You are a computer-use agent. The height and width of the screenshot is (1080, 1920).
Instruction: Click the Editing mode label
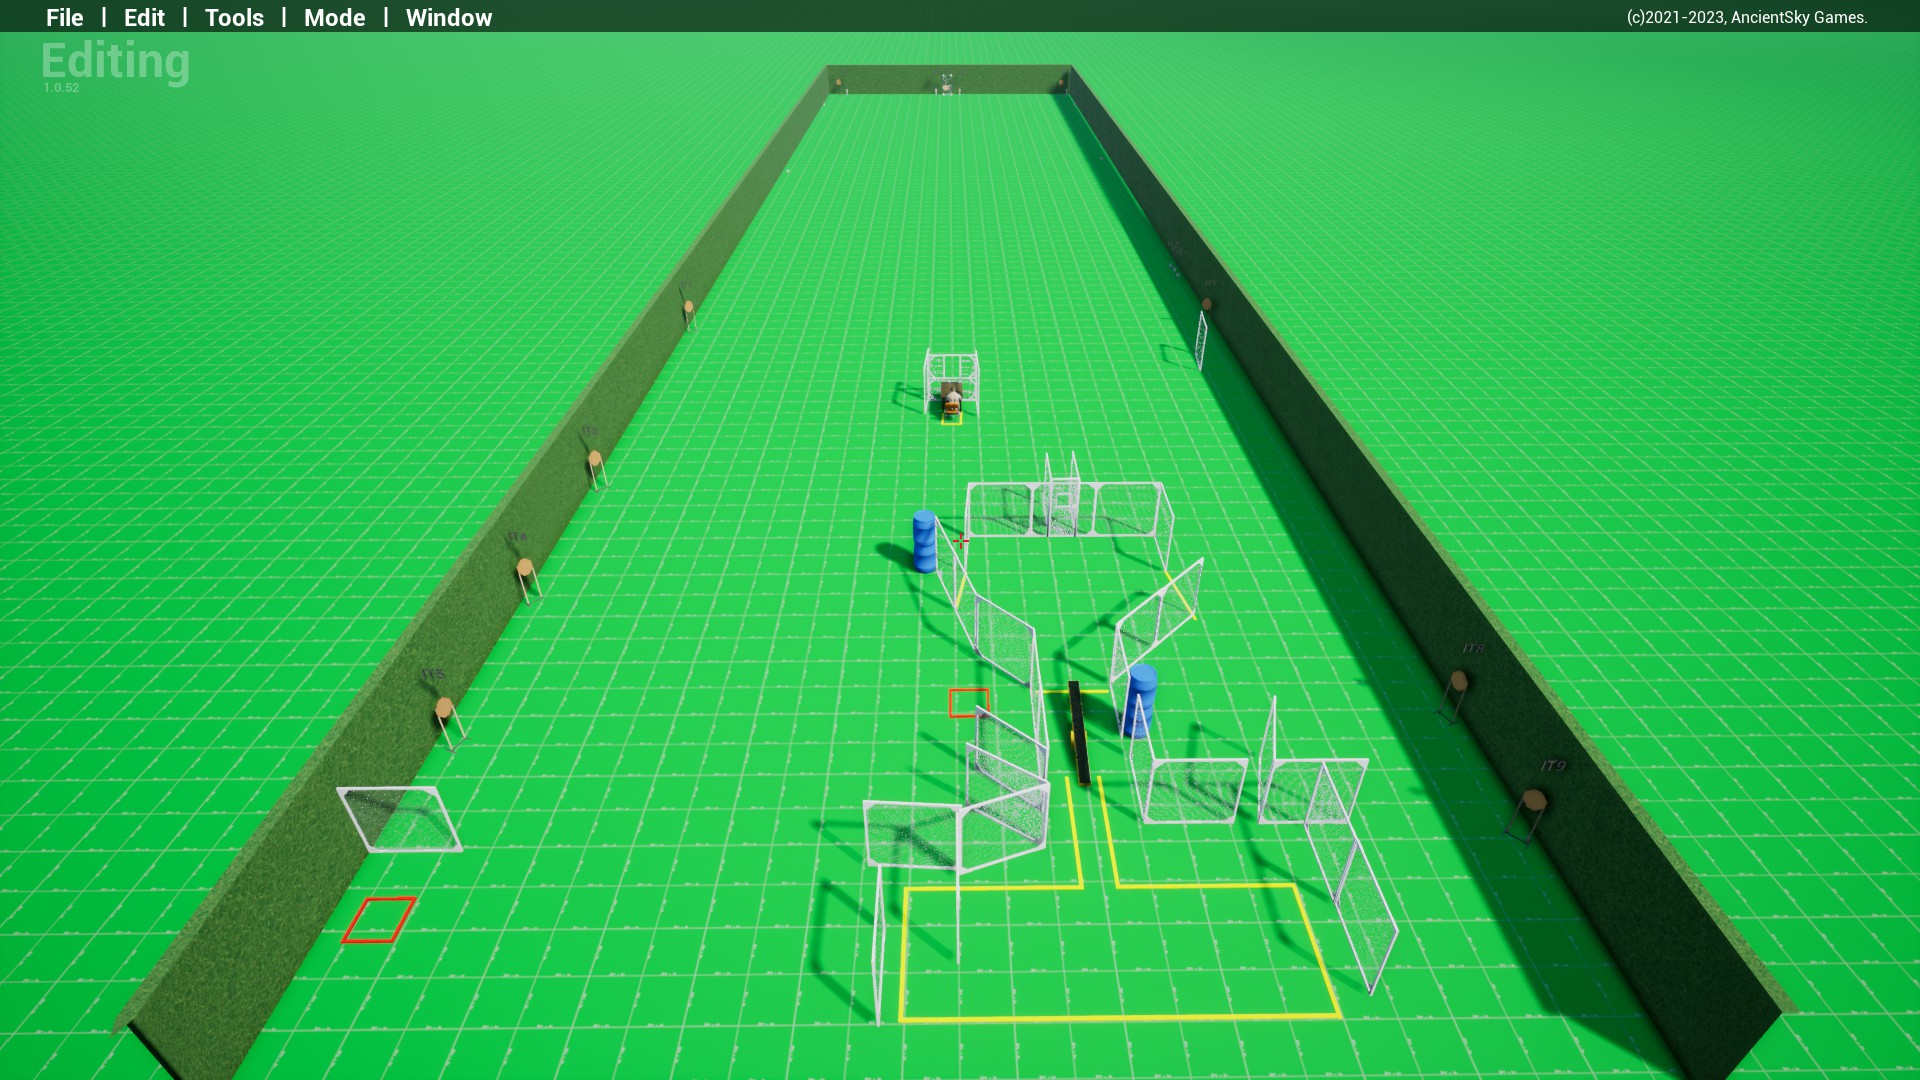coord(115,61)
